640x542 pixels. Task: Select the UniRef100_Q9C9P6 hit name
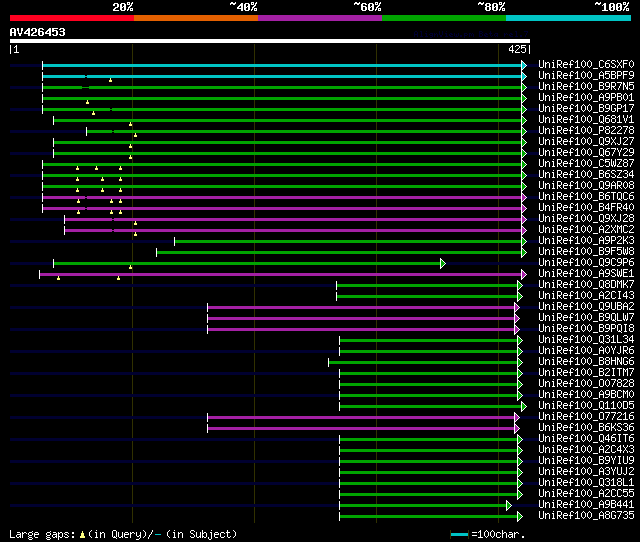(586, 263)
